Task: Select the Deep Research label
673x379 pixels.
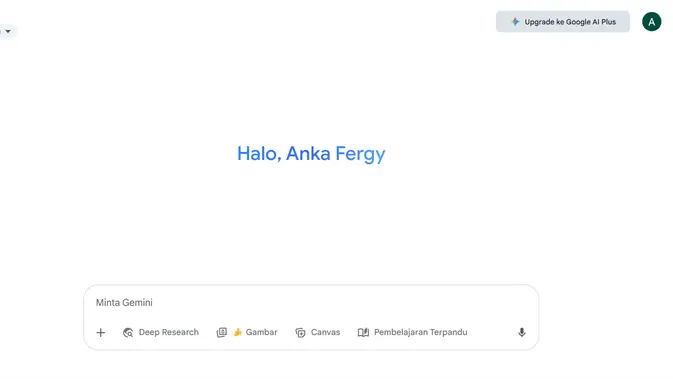Action: point(169,332)
